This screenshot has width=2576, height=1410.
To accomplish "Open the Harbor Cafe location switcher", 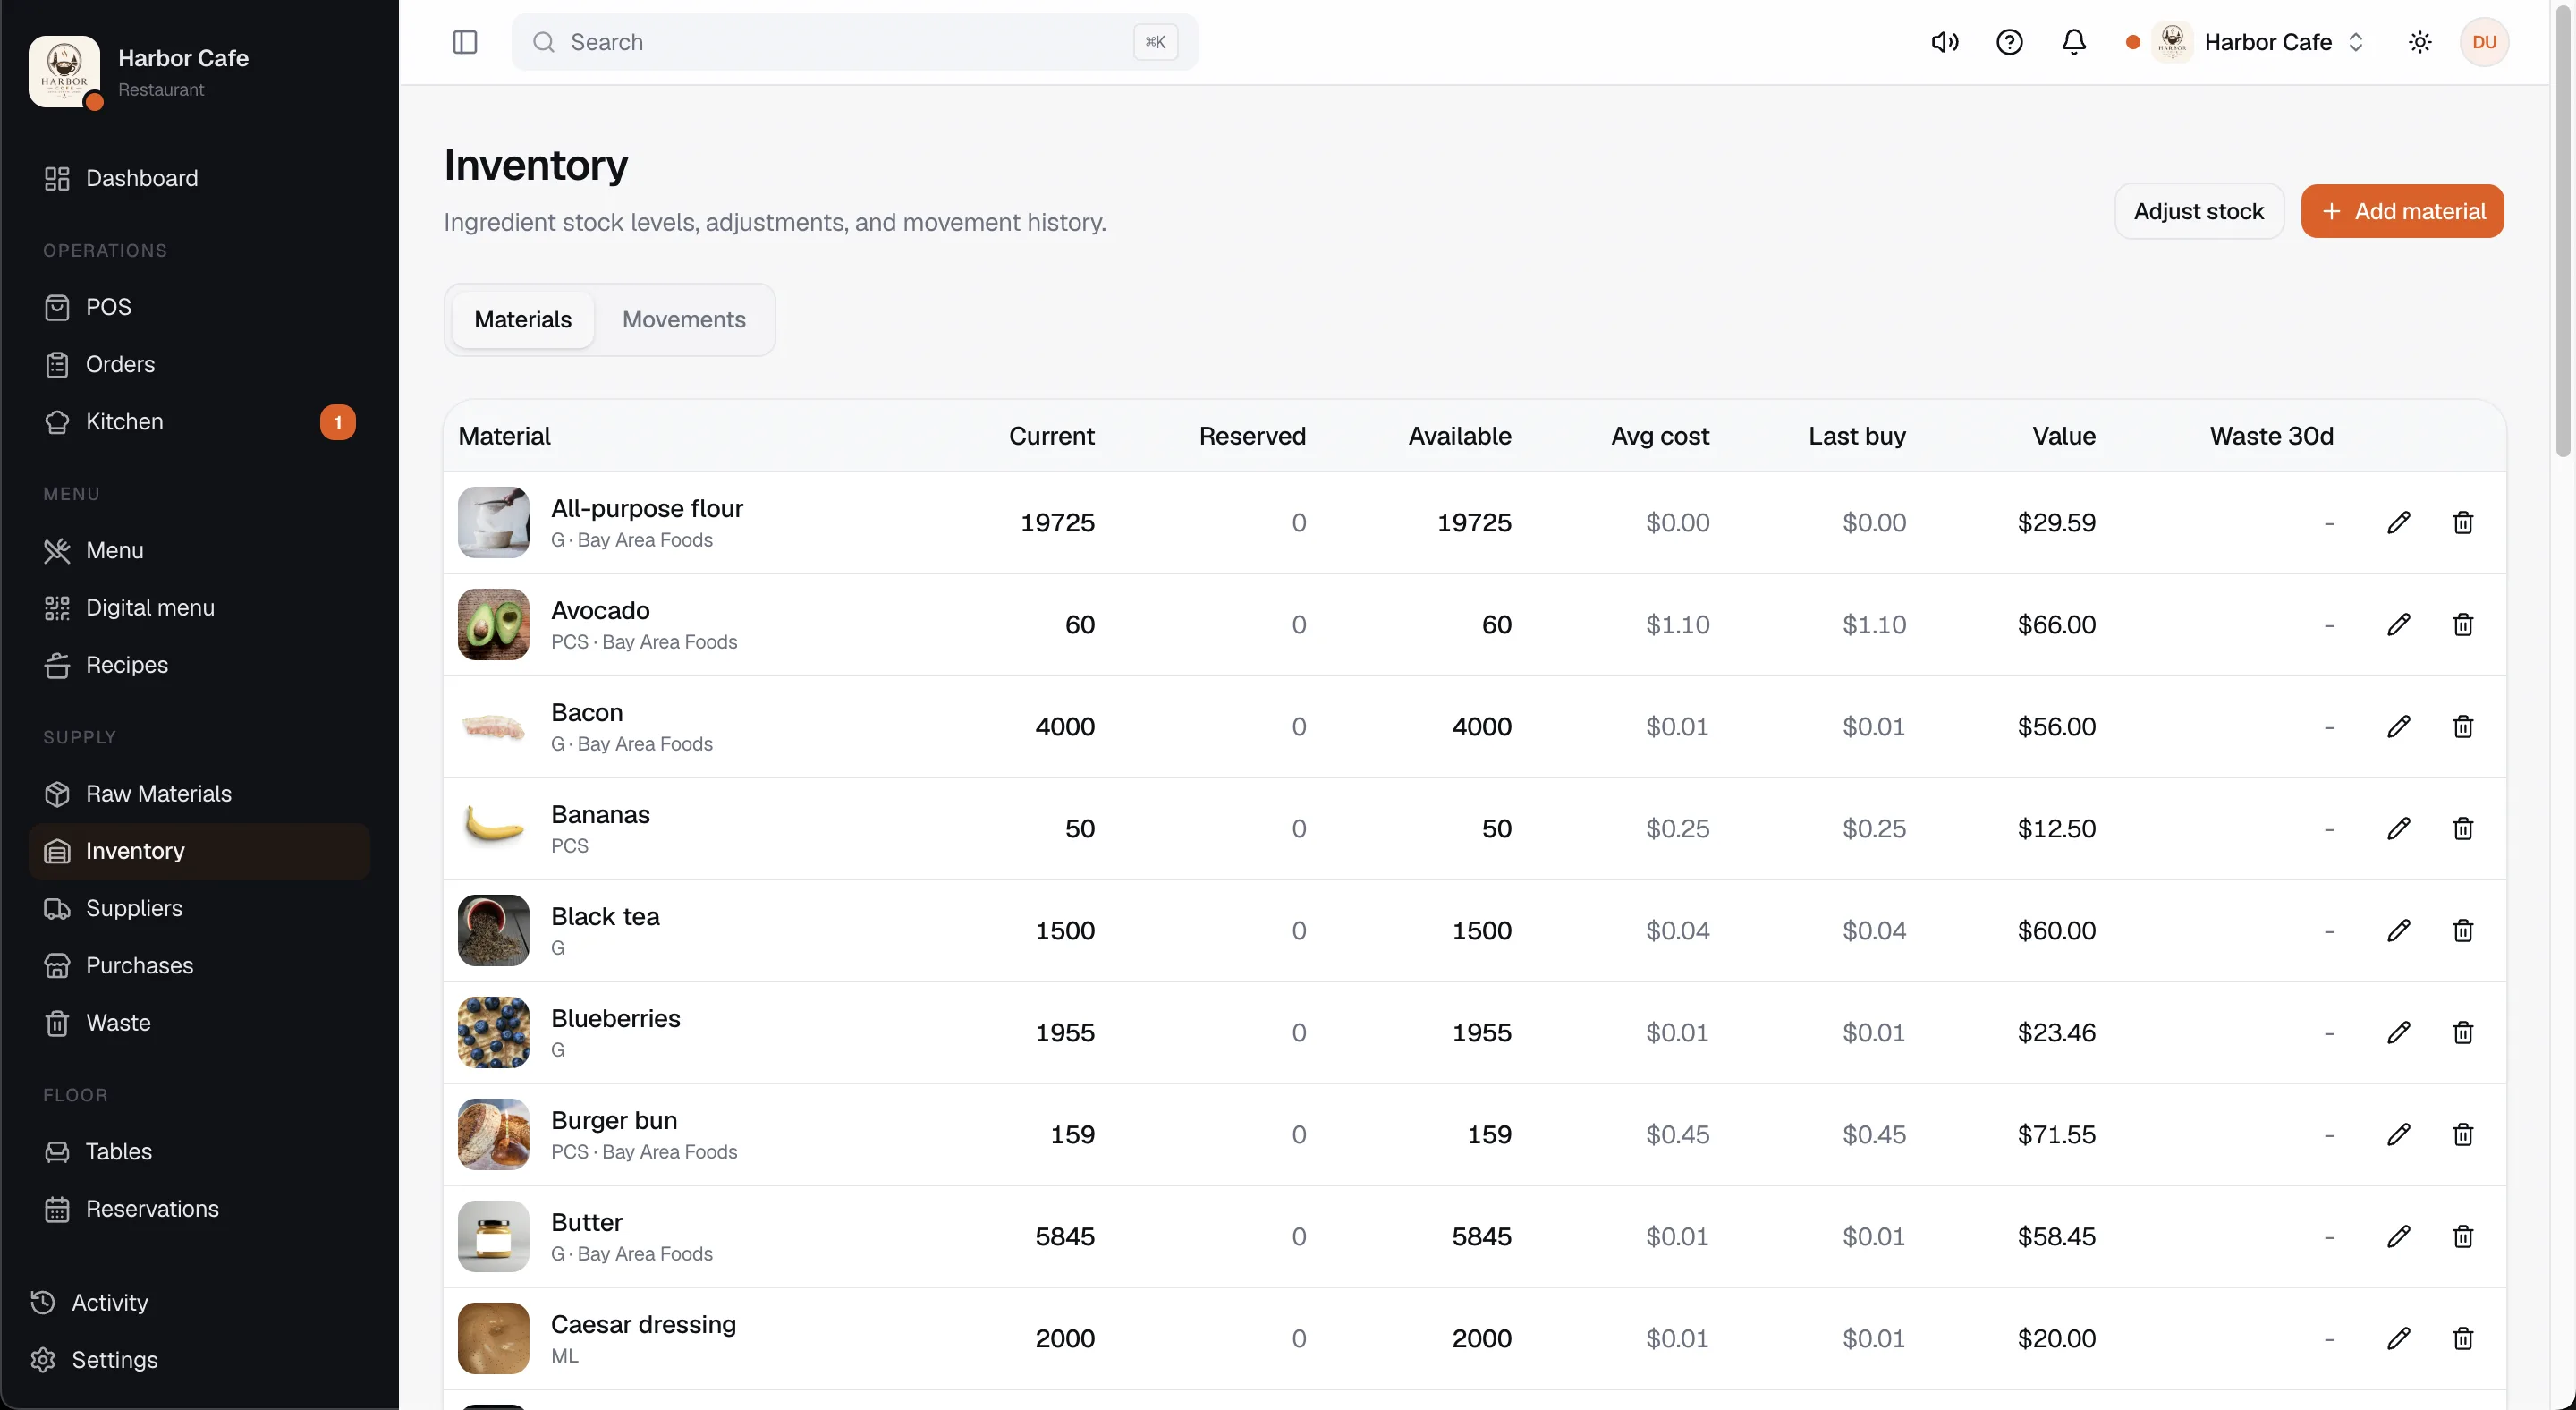I will pyautogui.click(x=2246, y=42).
